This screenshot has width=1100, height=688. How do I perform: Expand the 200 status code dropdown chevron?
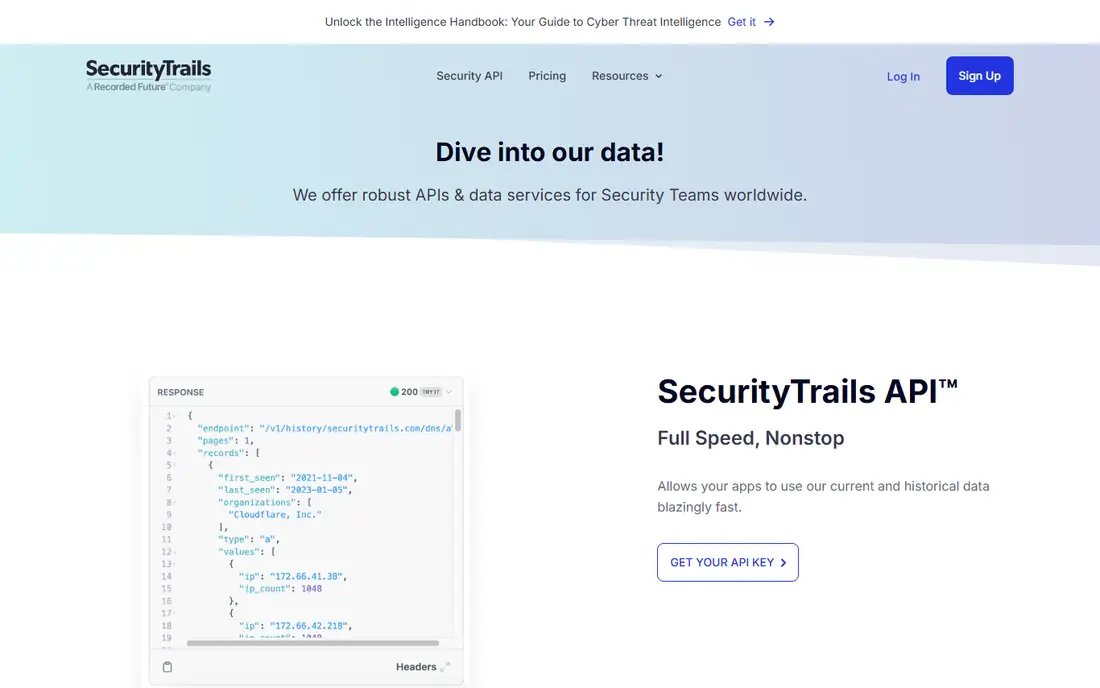pyautogui.click(x=449, y=392)
